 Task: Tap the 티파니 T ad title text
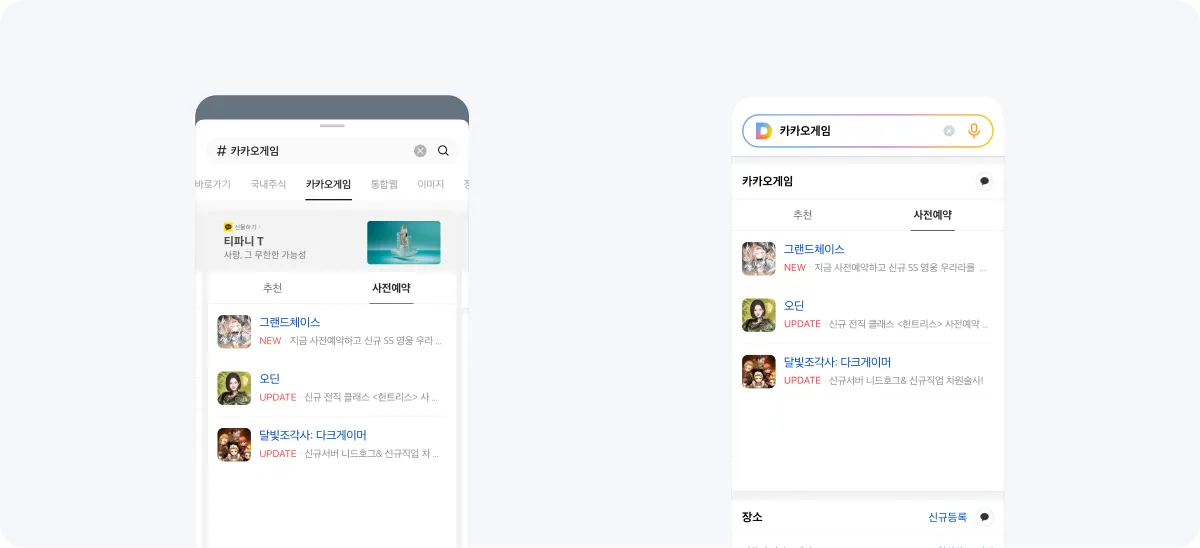(x=244, y=241)
